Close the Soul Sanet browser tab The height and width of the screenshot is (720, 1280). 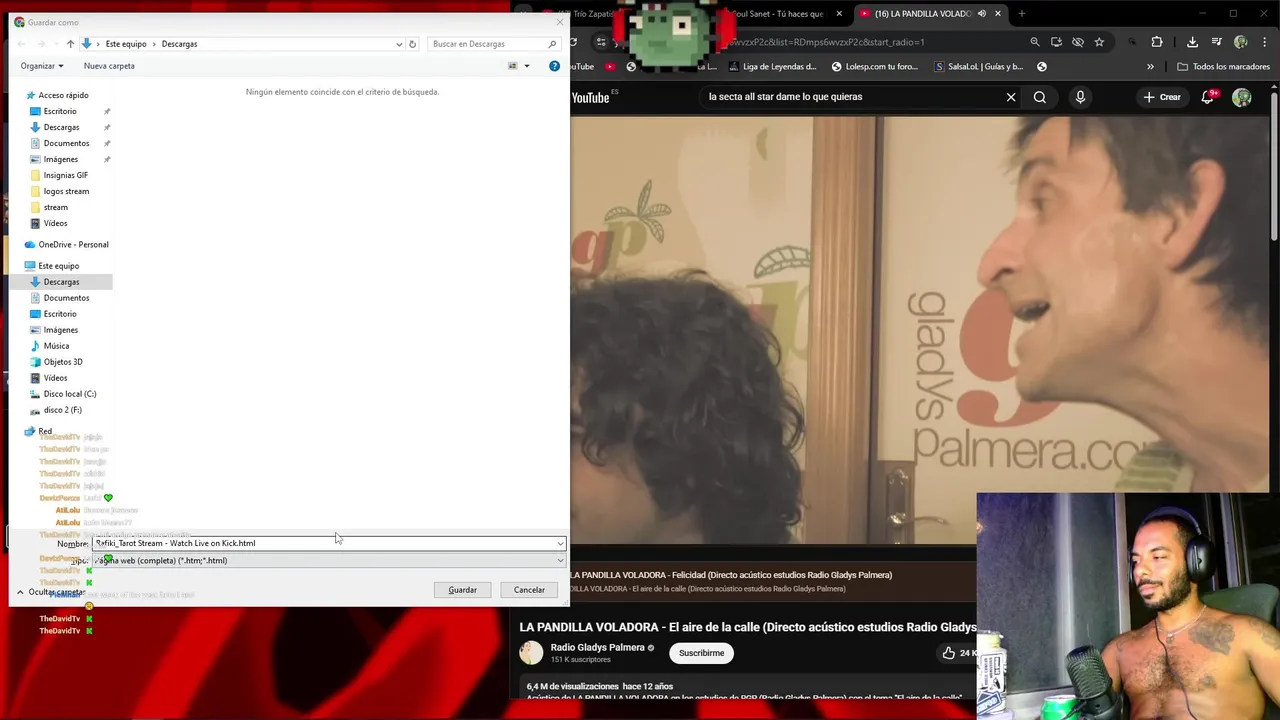(x=839, y=14)
